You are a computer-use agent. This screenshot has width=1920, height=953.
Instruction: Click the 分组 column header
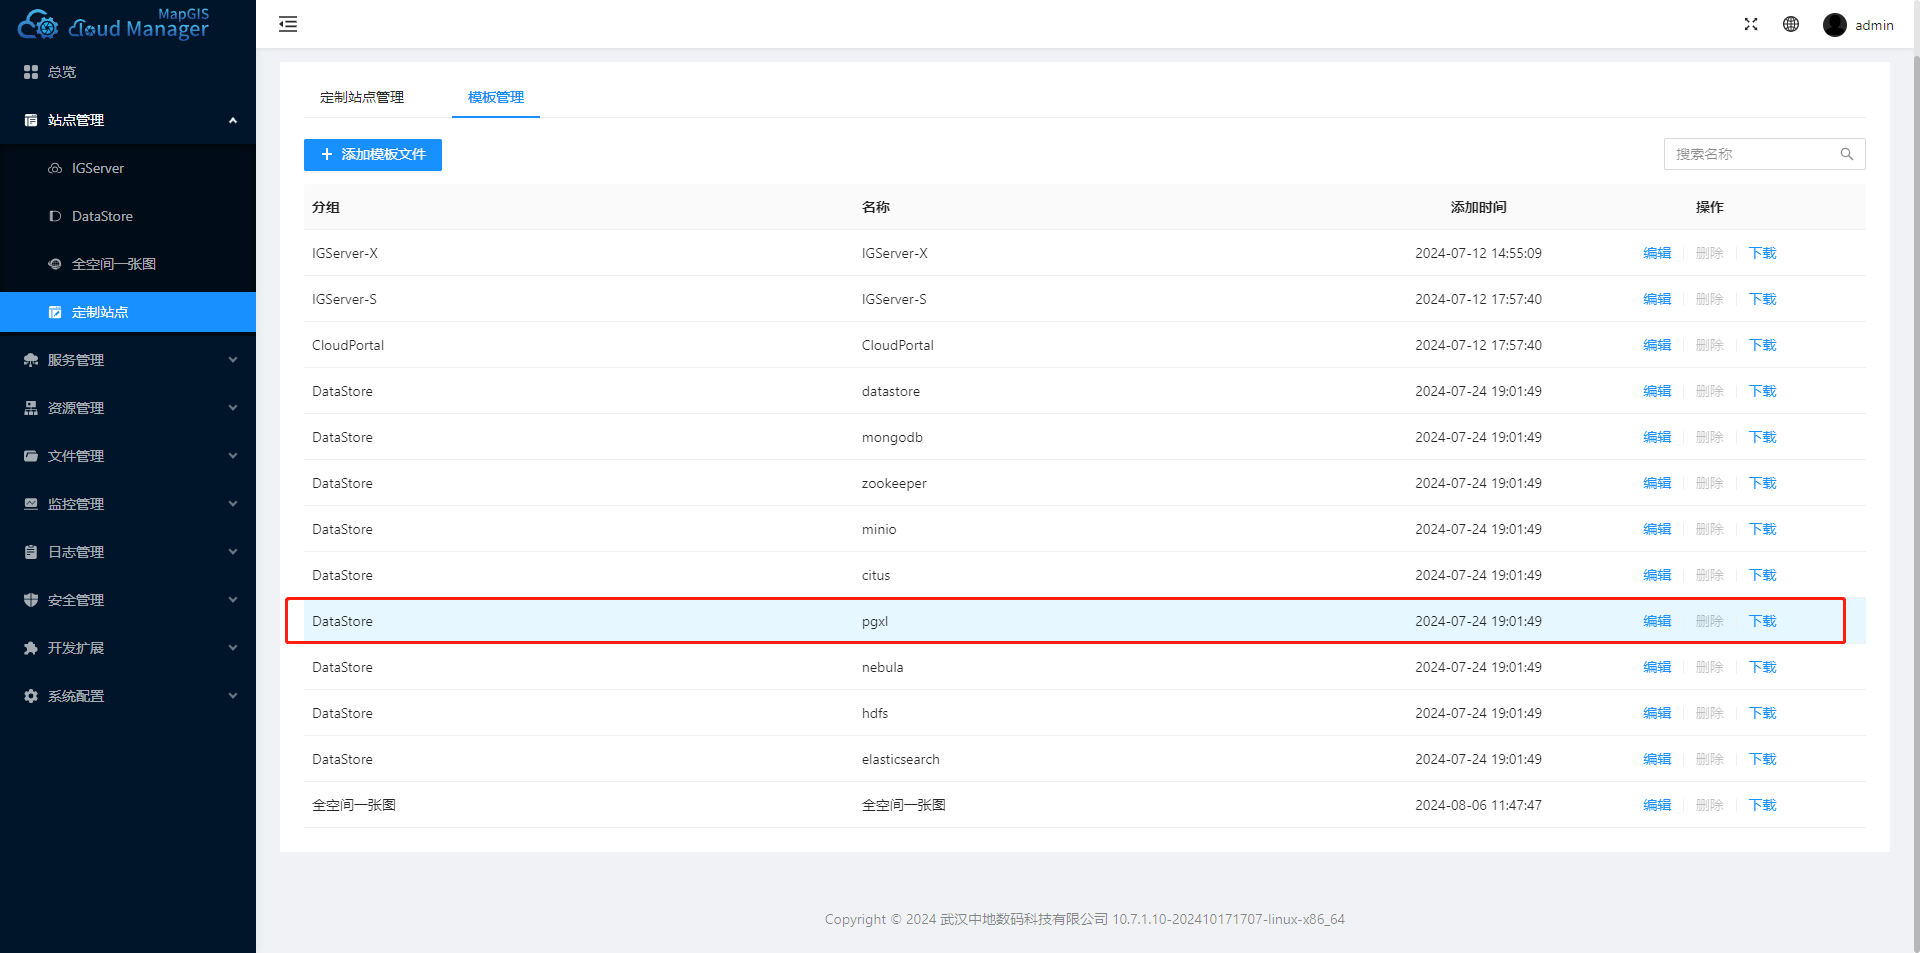click(326, 207)
